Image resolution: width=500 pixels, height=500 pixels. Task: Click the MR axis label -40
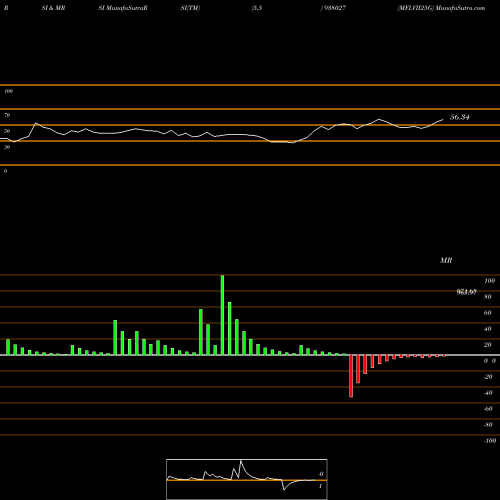point(488,393)
